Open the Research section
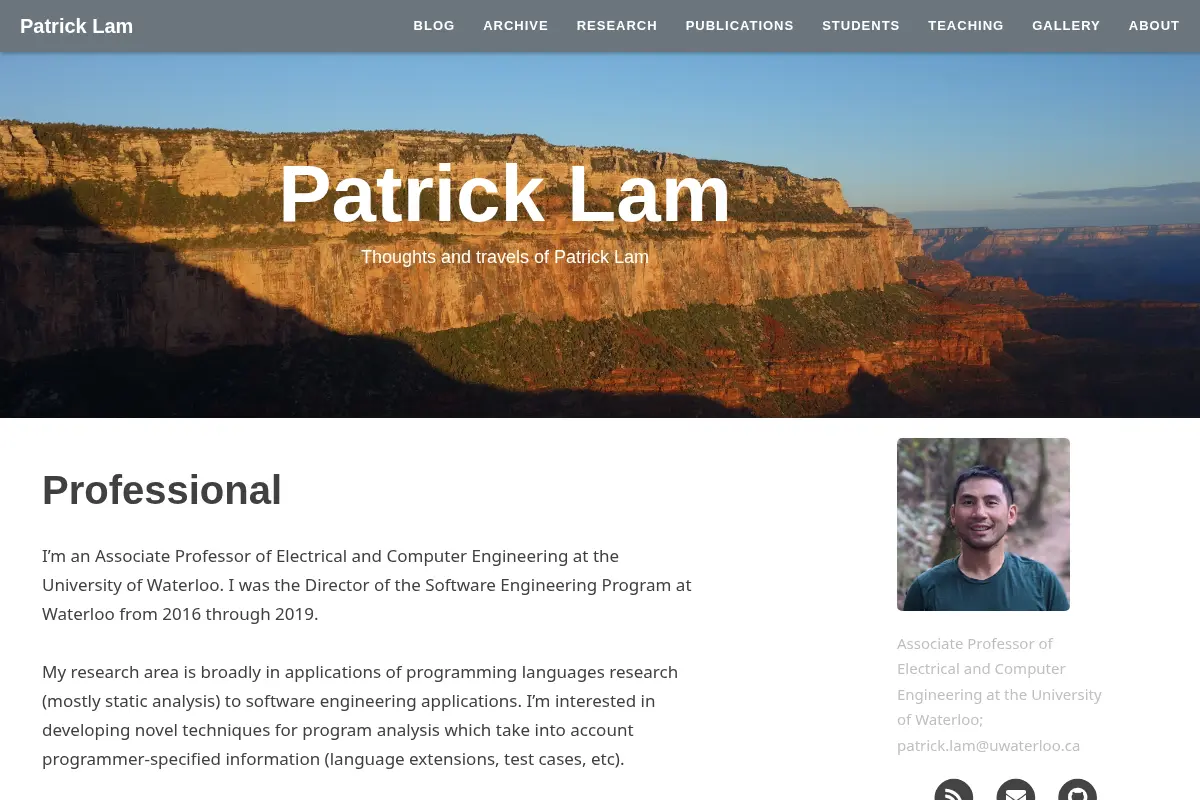This screenshot has width=1200, height=800. (617, 26)
